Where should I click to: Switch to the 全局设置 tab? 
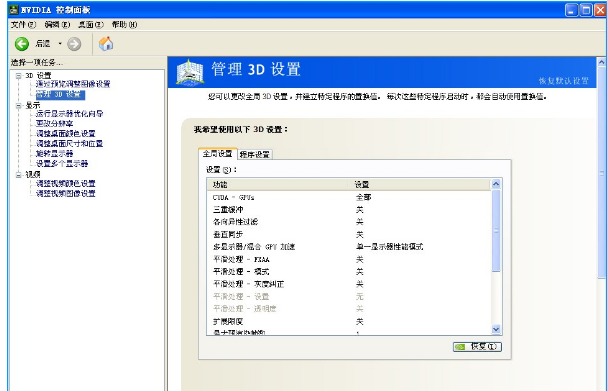pyautogui.click(x=217, y=154)
